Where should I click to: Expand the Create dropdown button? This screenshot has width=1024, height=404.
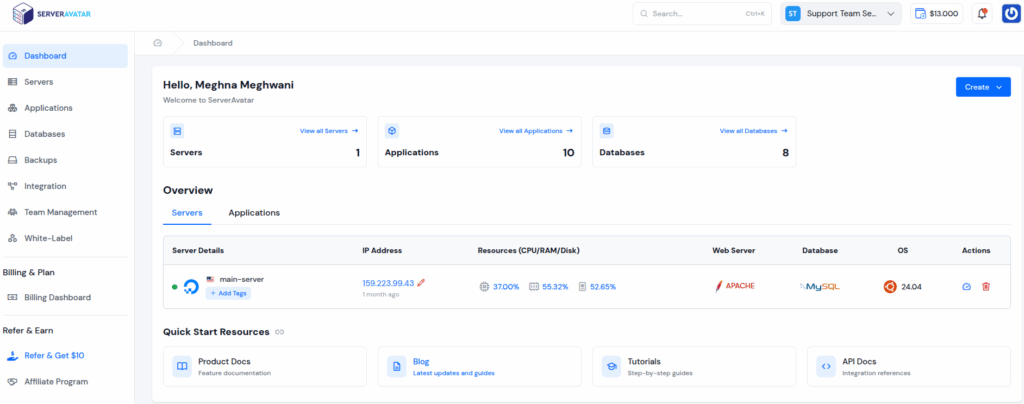982,87
